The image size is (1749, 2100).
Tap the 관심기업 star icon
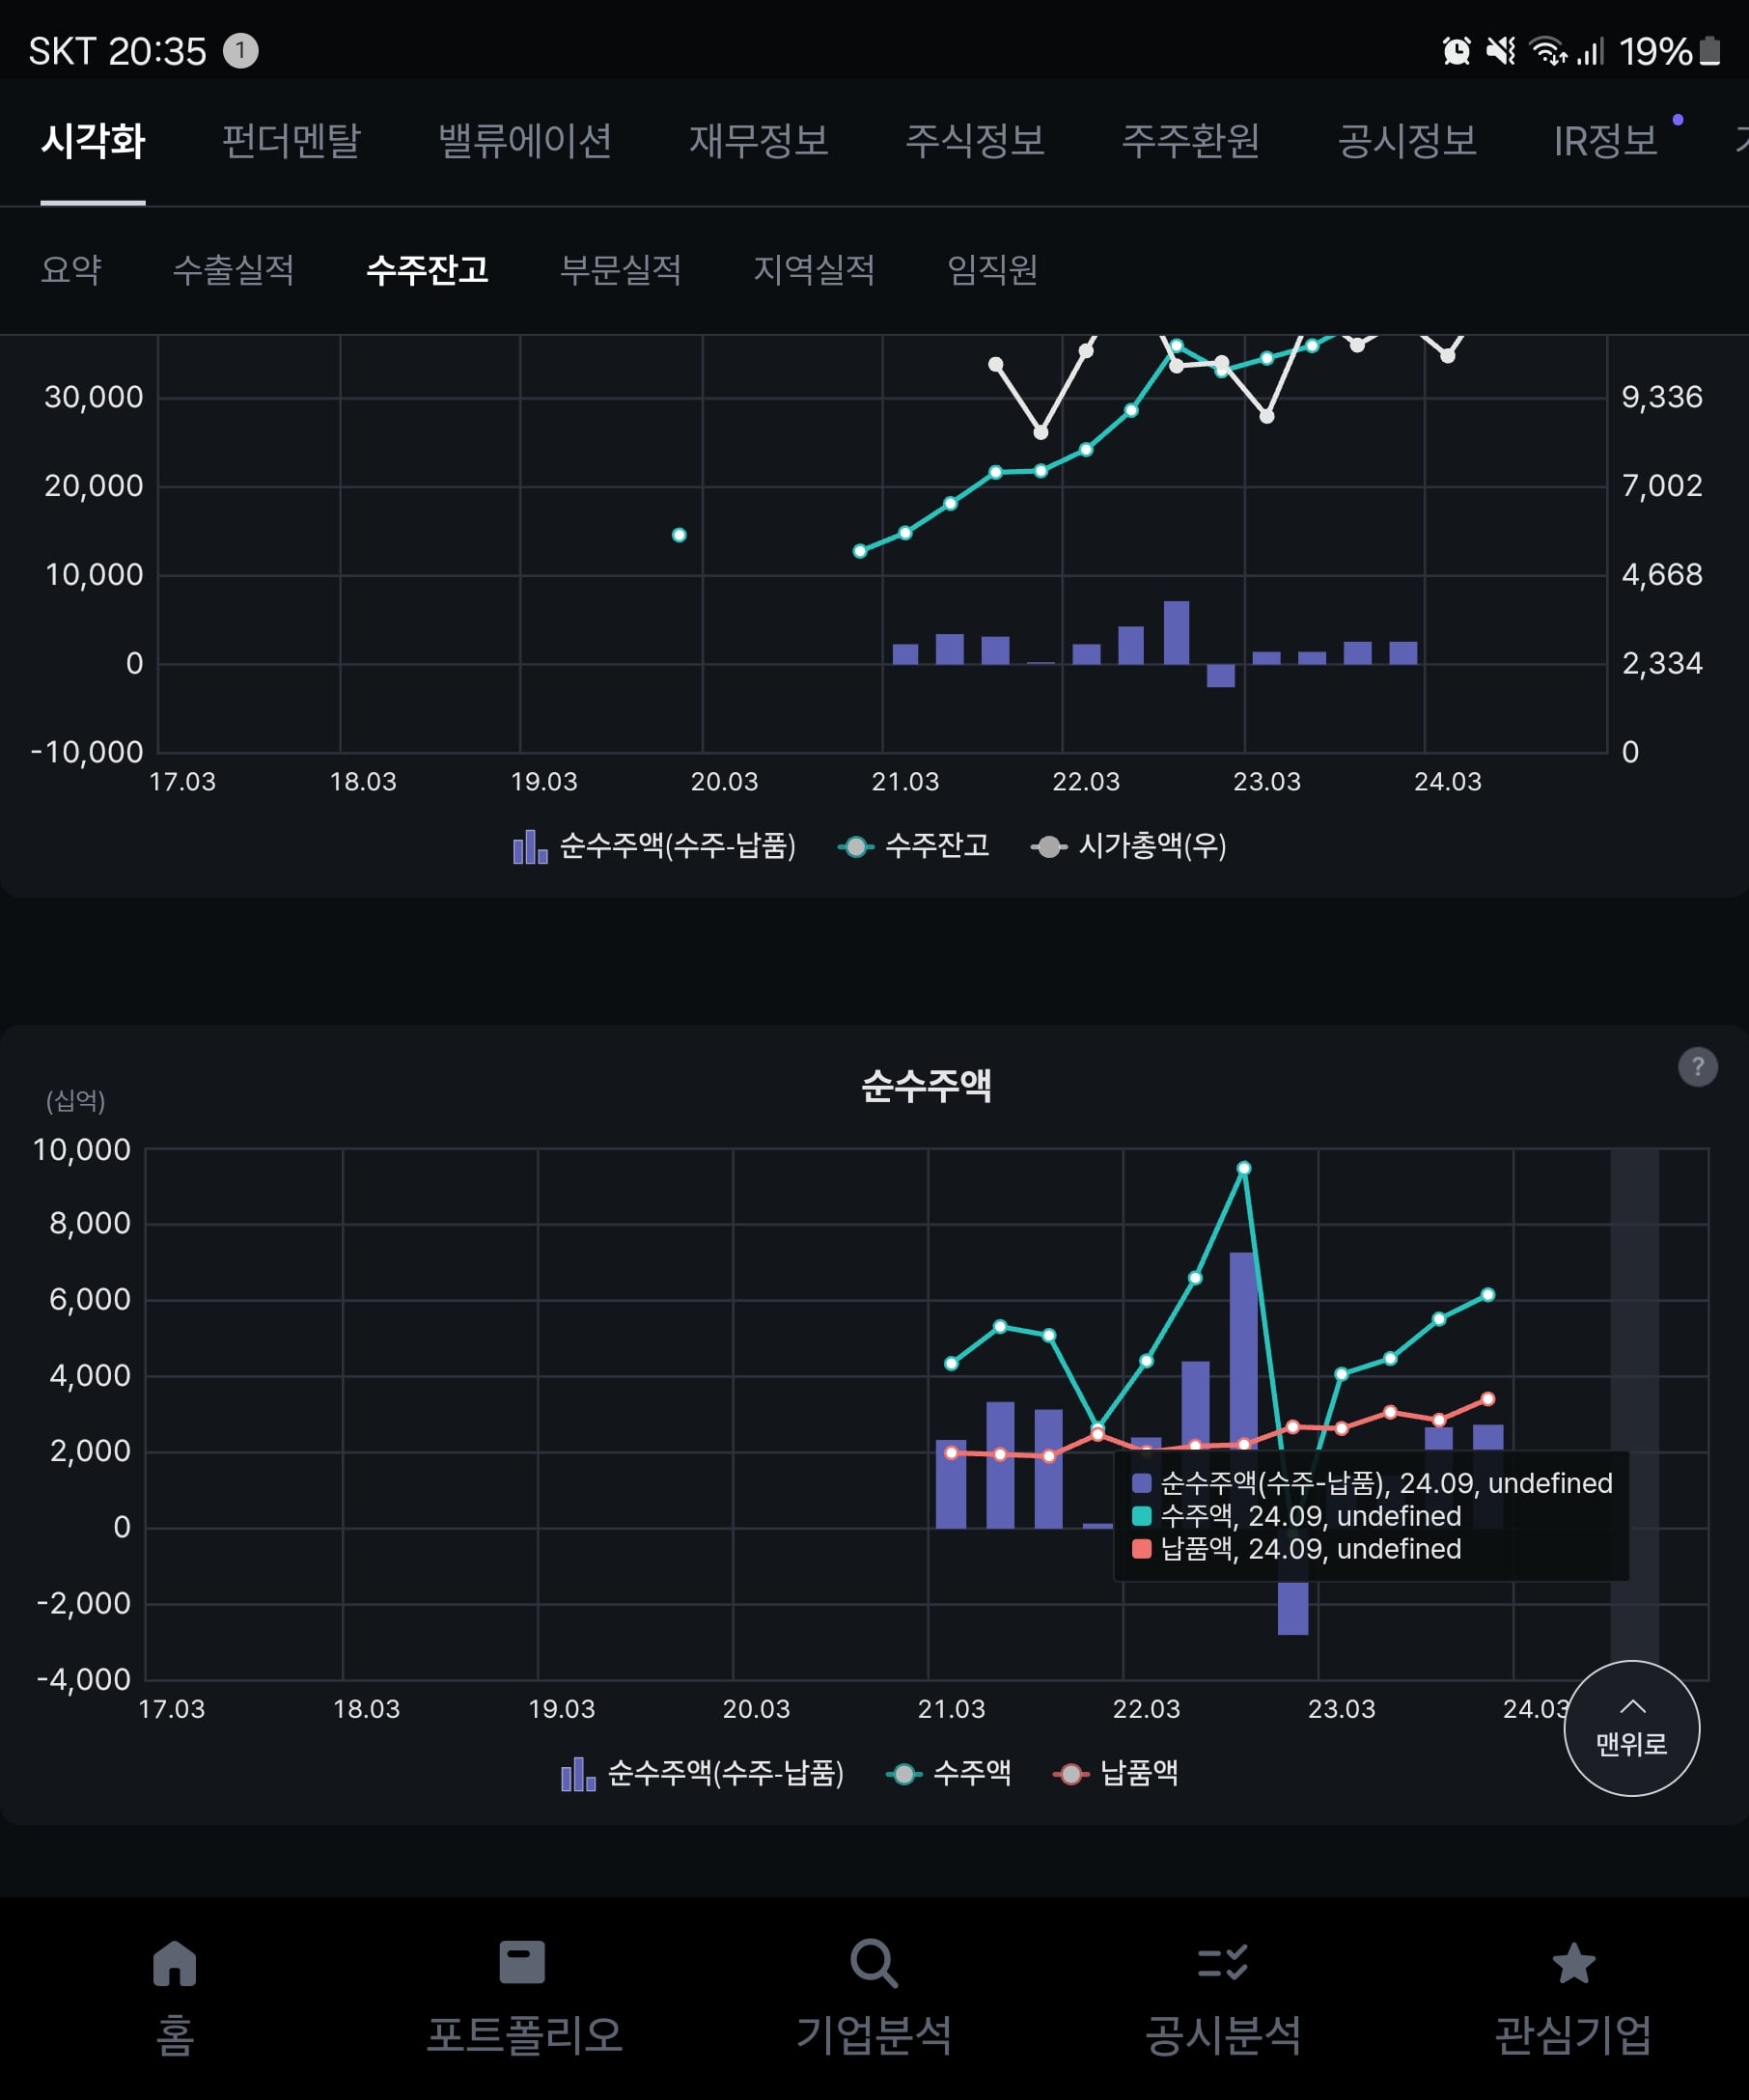(1573, 1962)
